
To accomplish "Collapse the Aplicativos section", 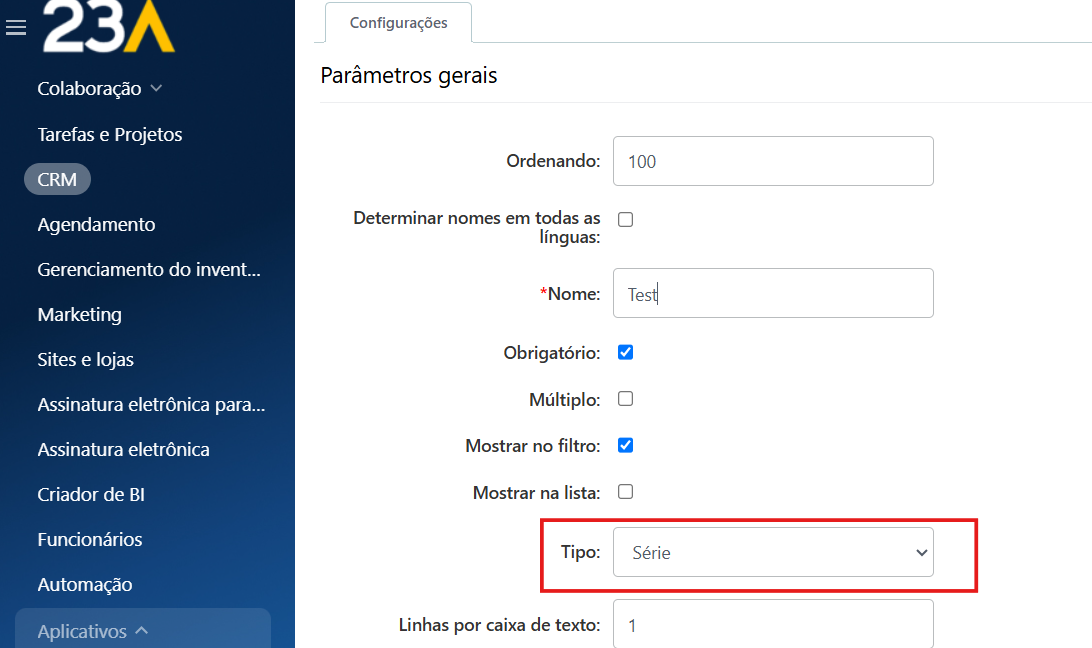I will click(x=141, y=631).
